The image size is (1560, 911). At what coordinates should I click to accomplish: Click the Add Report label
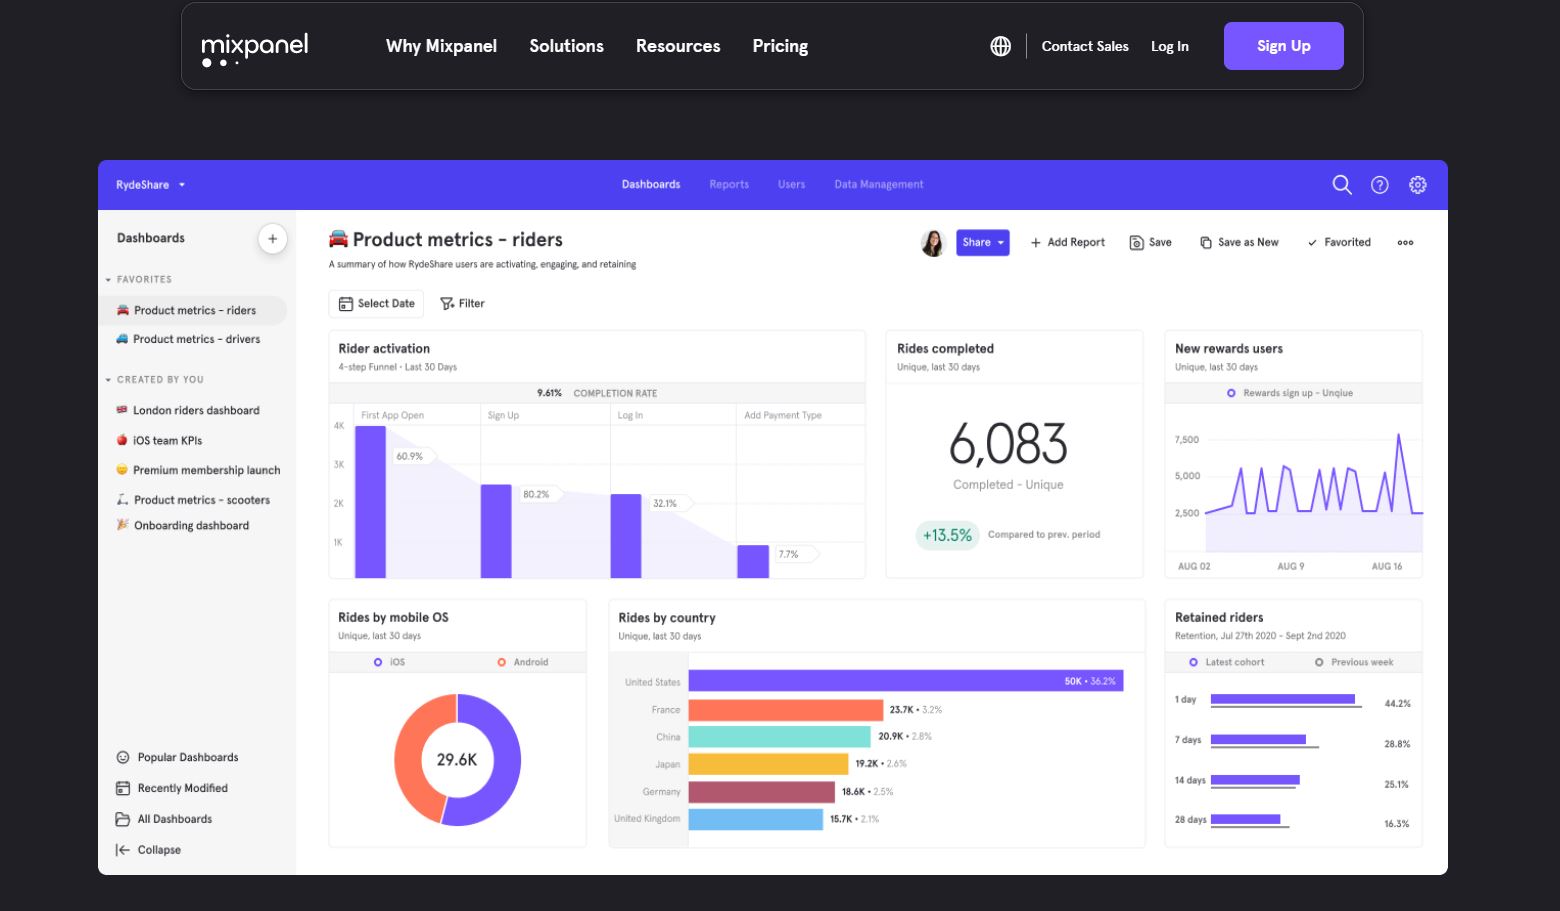click(x=1076, y=243)
